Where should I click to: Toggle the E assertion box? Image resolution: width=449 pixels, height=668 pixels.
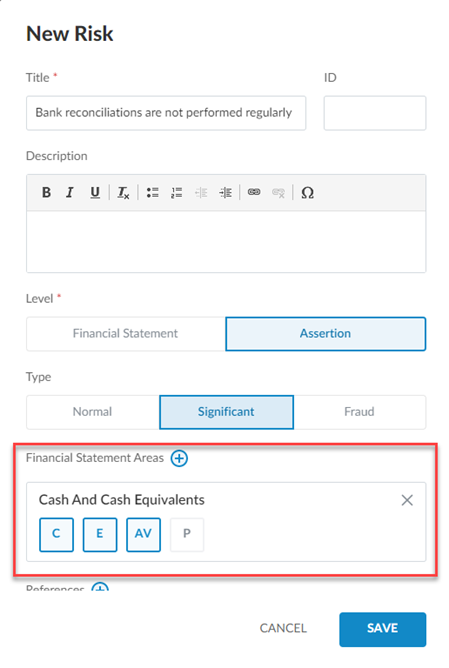pos(100,535)
